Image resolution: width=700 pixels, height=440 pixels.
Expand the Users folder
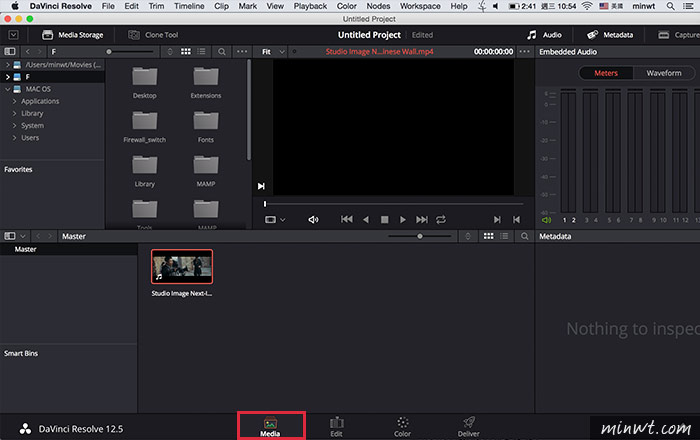pyautogui.click(x=14, y=138)
